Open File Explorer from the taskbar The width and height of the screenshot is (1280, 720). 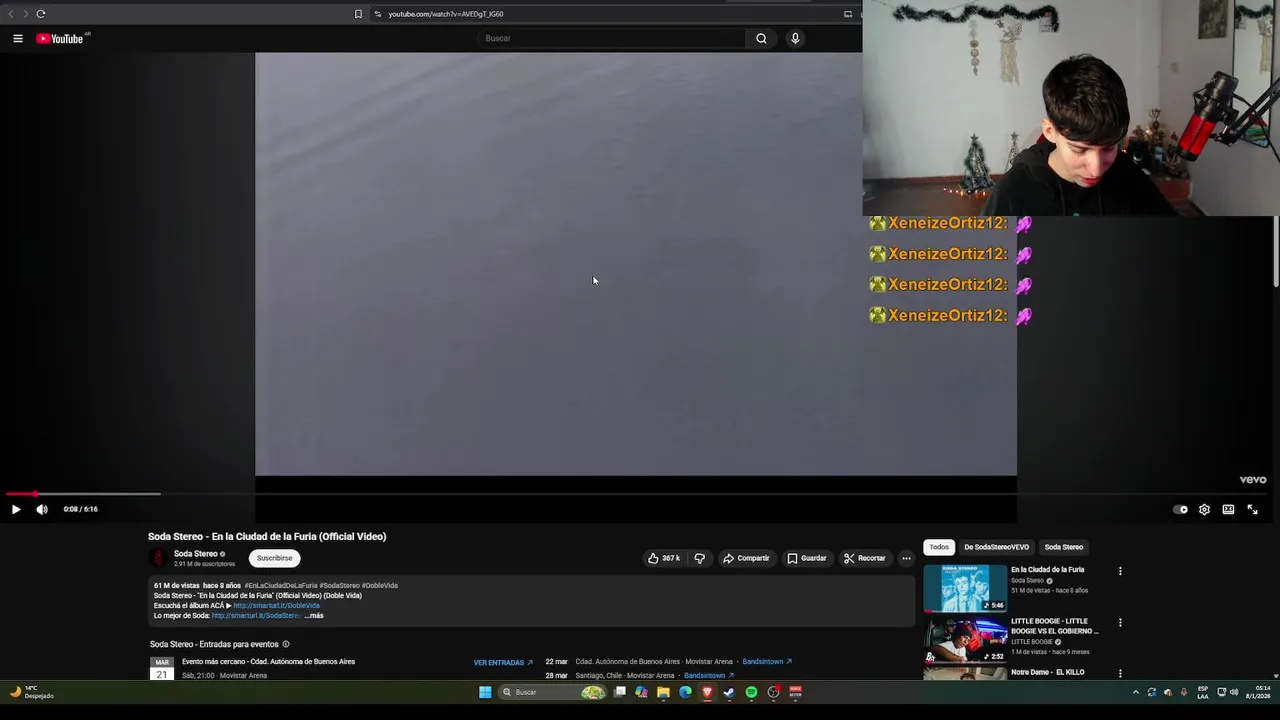click(x=663, y=692)
